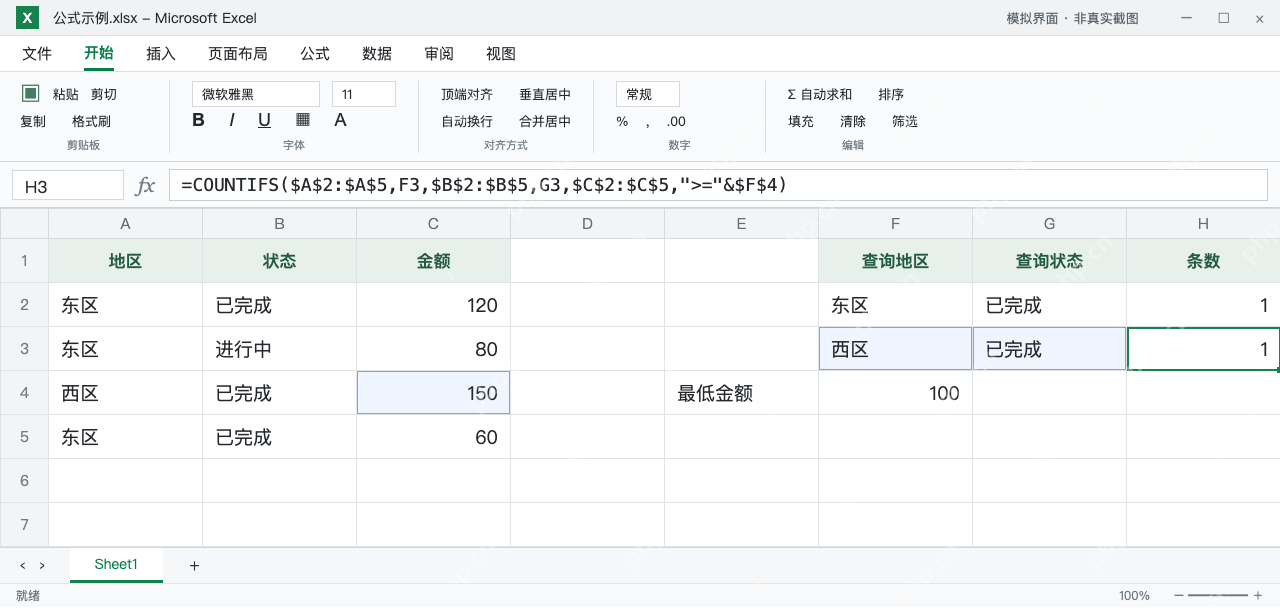1280x608 pixels.
Task: Toggle Underline formatting
Action: click(264, 120)
